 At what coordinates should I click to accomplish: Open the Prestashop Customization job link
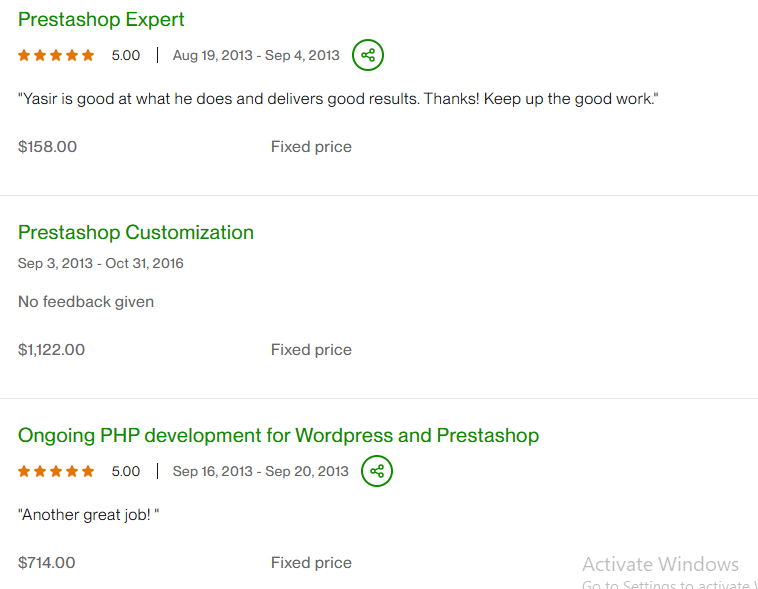(x=136, y=232)
